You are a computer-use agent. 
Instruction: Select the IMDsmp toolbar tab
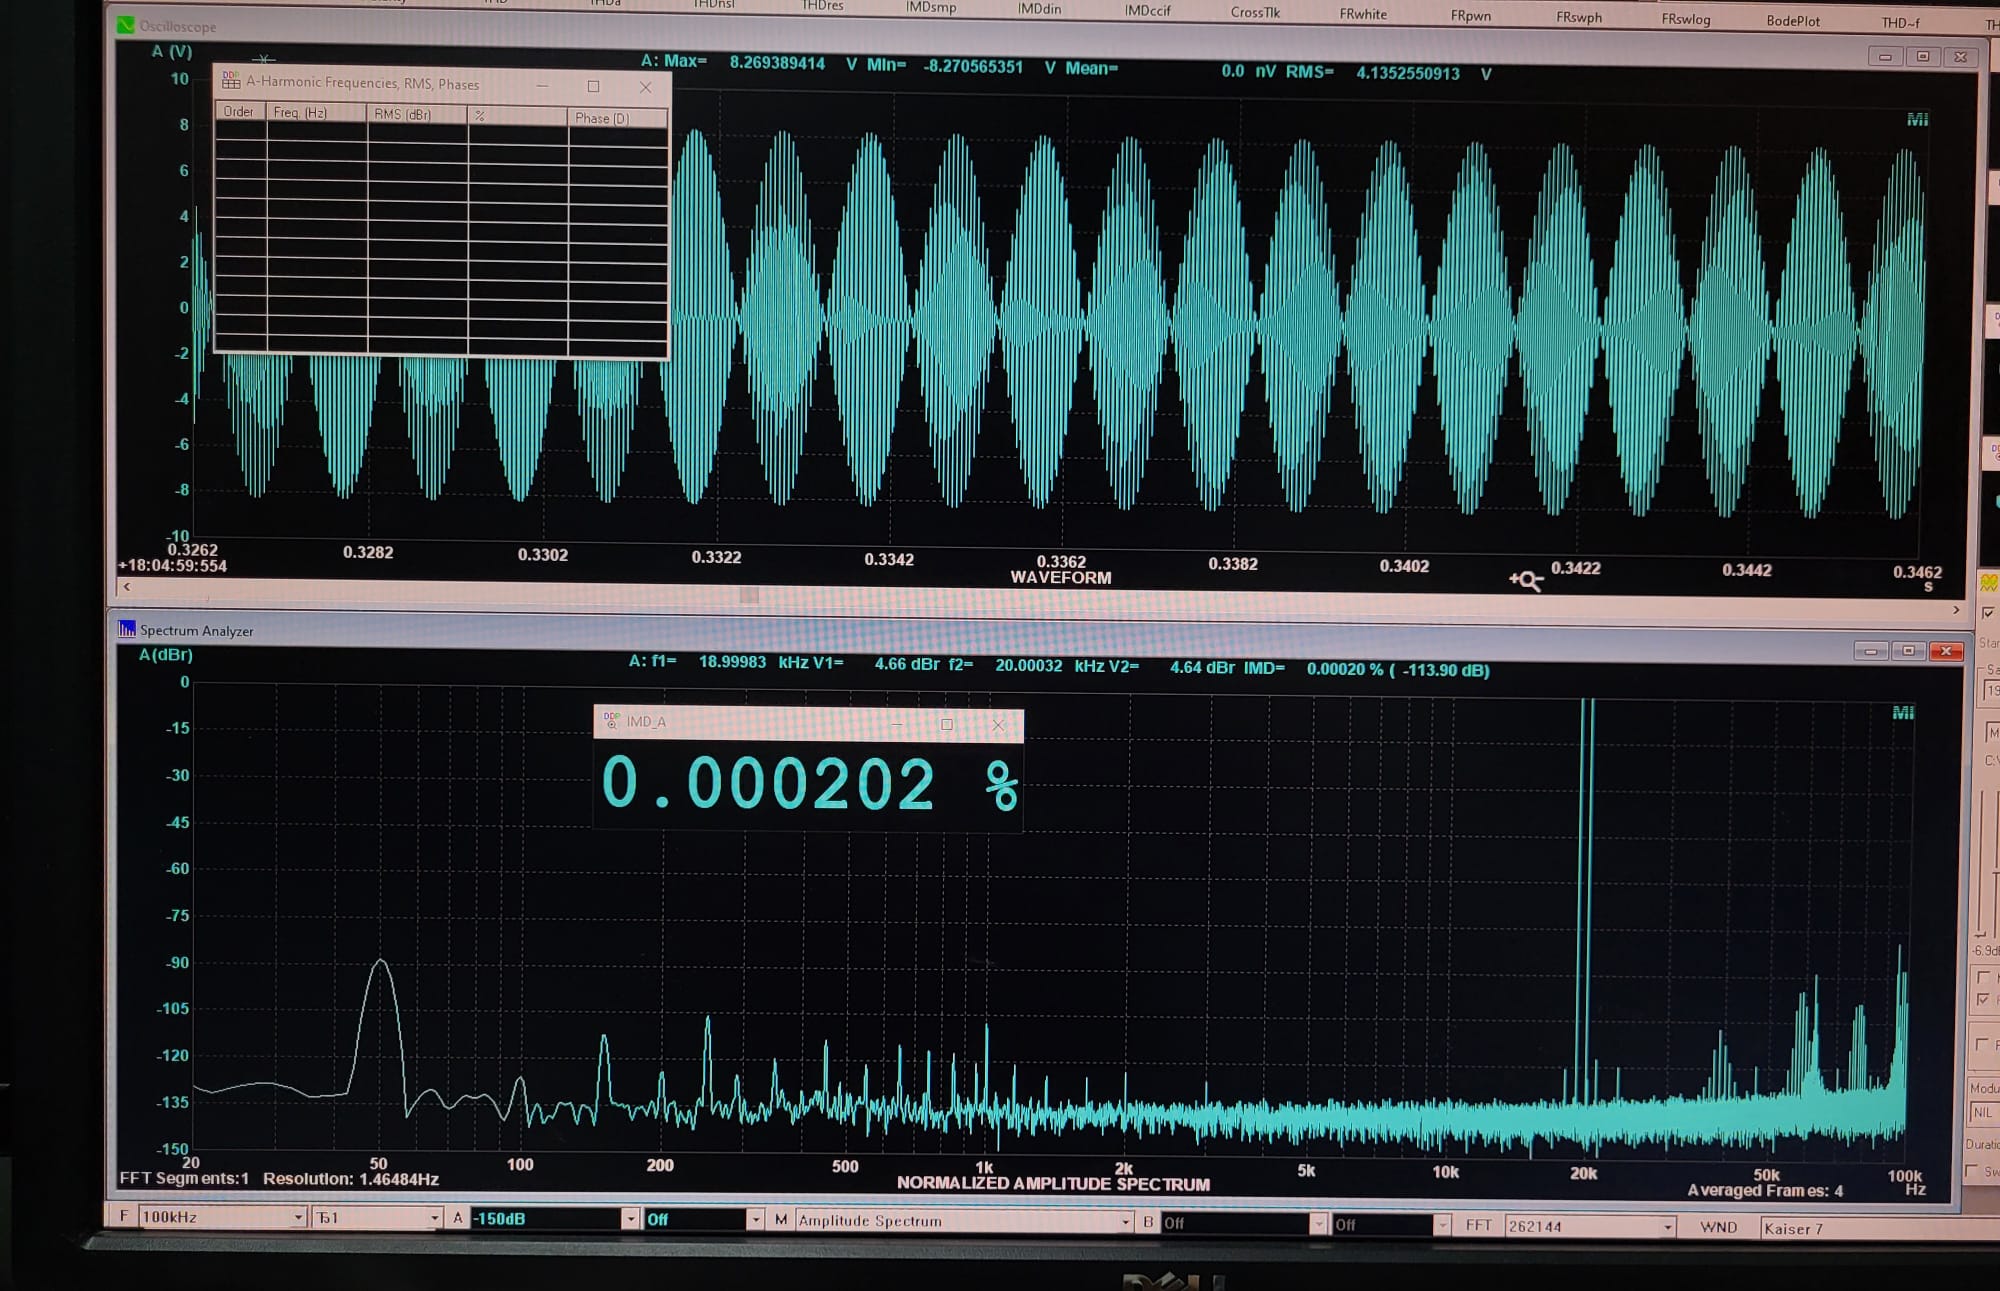pyautogui.click(x=931, y=7)
